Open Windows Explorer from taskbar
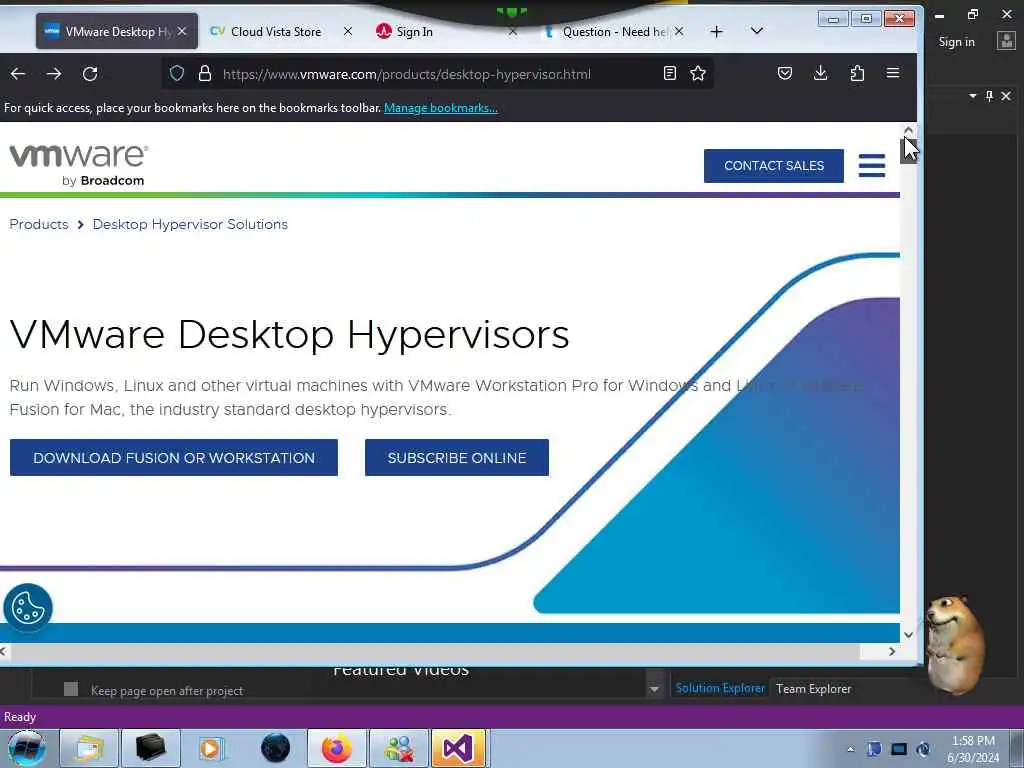1024x768 pixels. click(89, 748)
